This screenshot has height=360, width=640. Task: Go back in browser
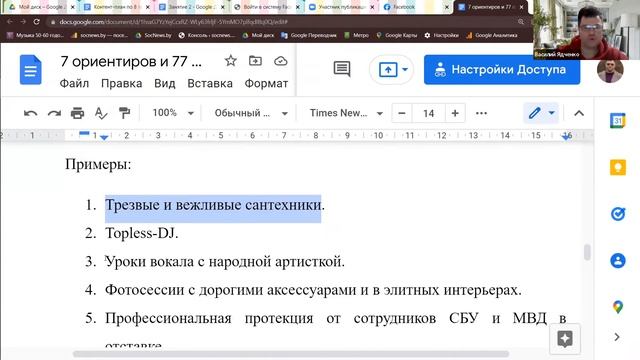point(10,22)
